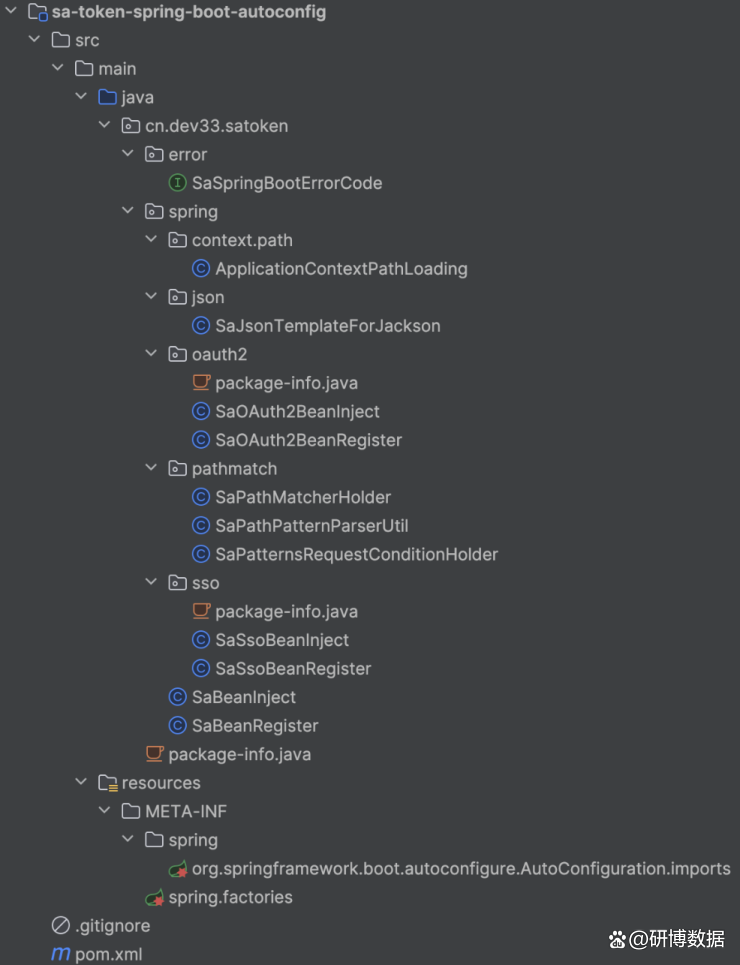The height and width of the screenshot is (965, 740).
Task: Select SaJsonTemplateForJackson in the tree
Action: click(x=328, y=326)
